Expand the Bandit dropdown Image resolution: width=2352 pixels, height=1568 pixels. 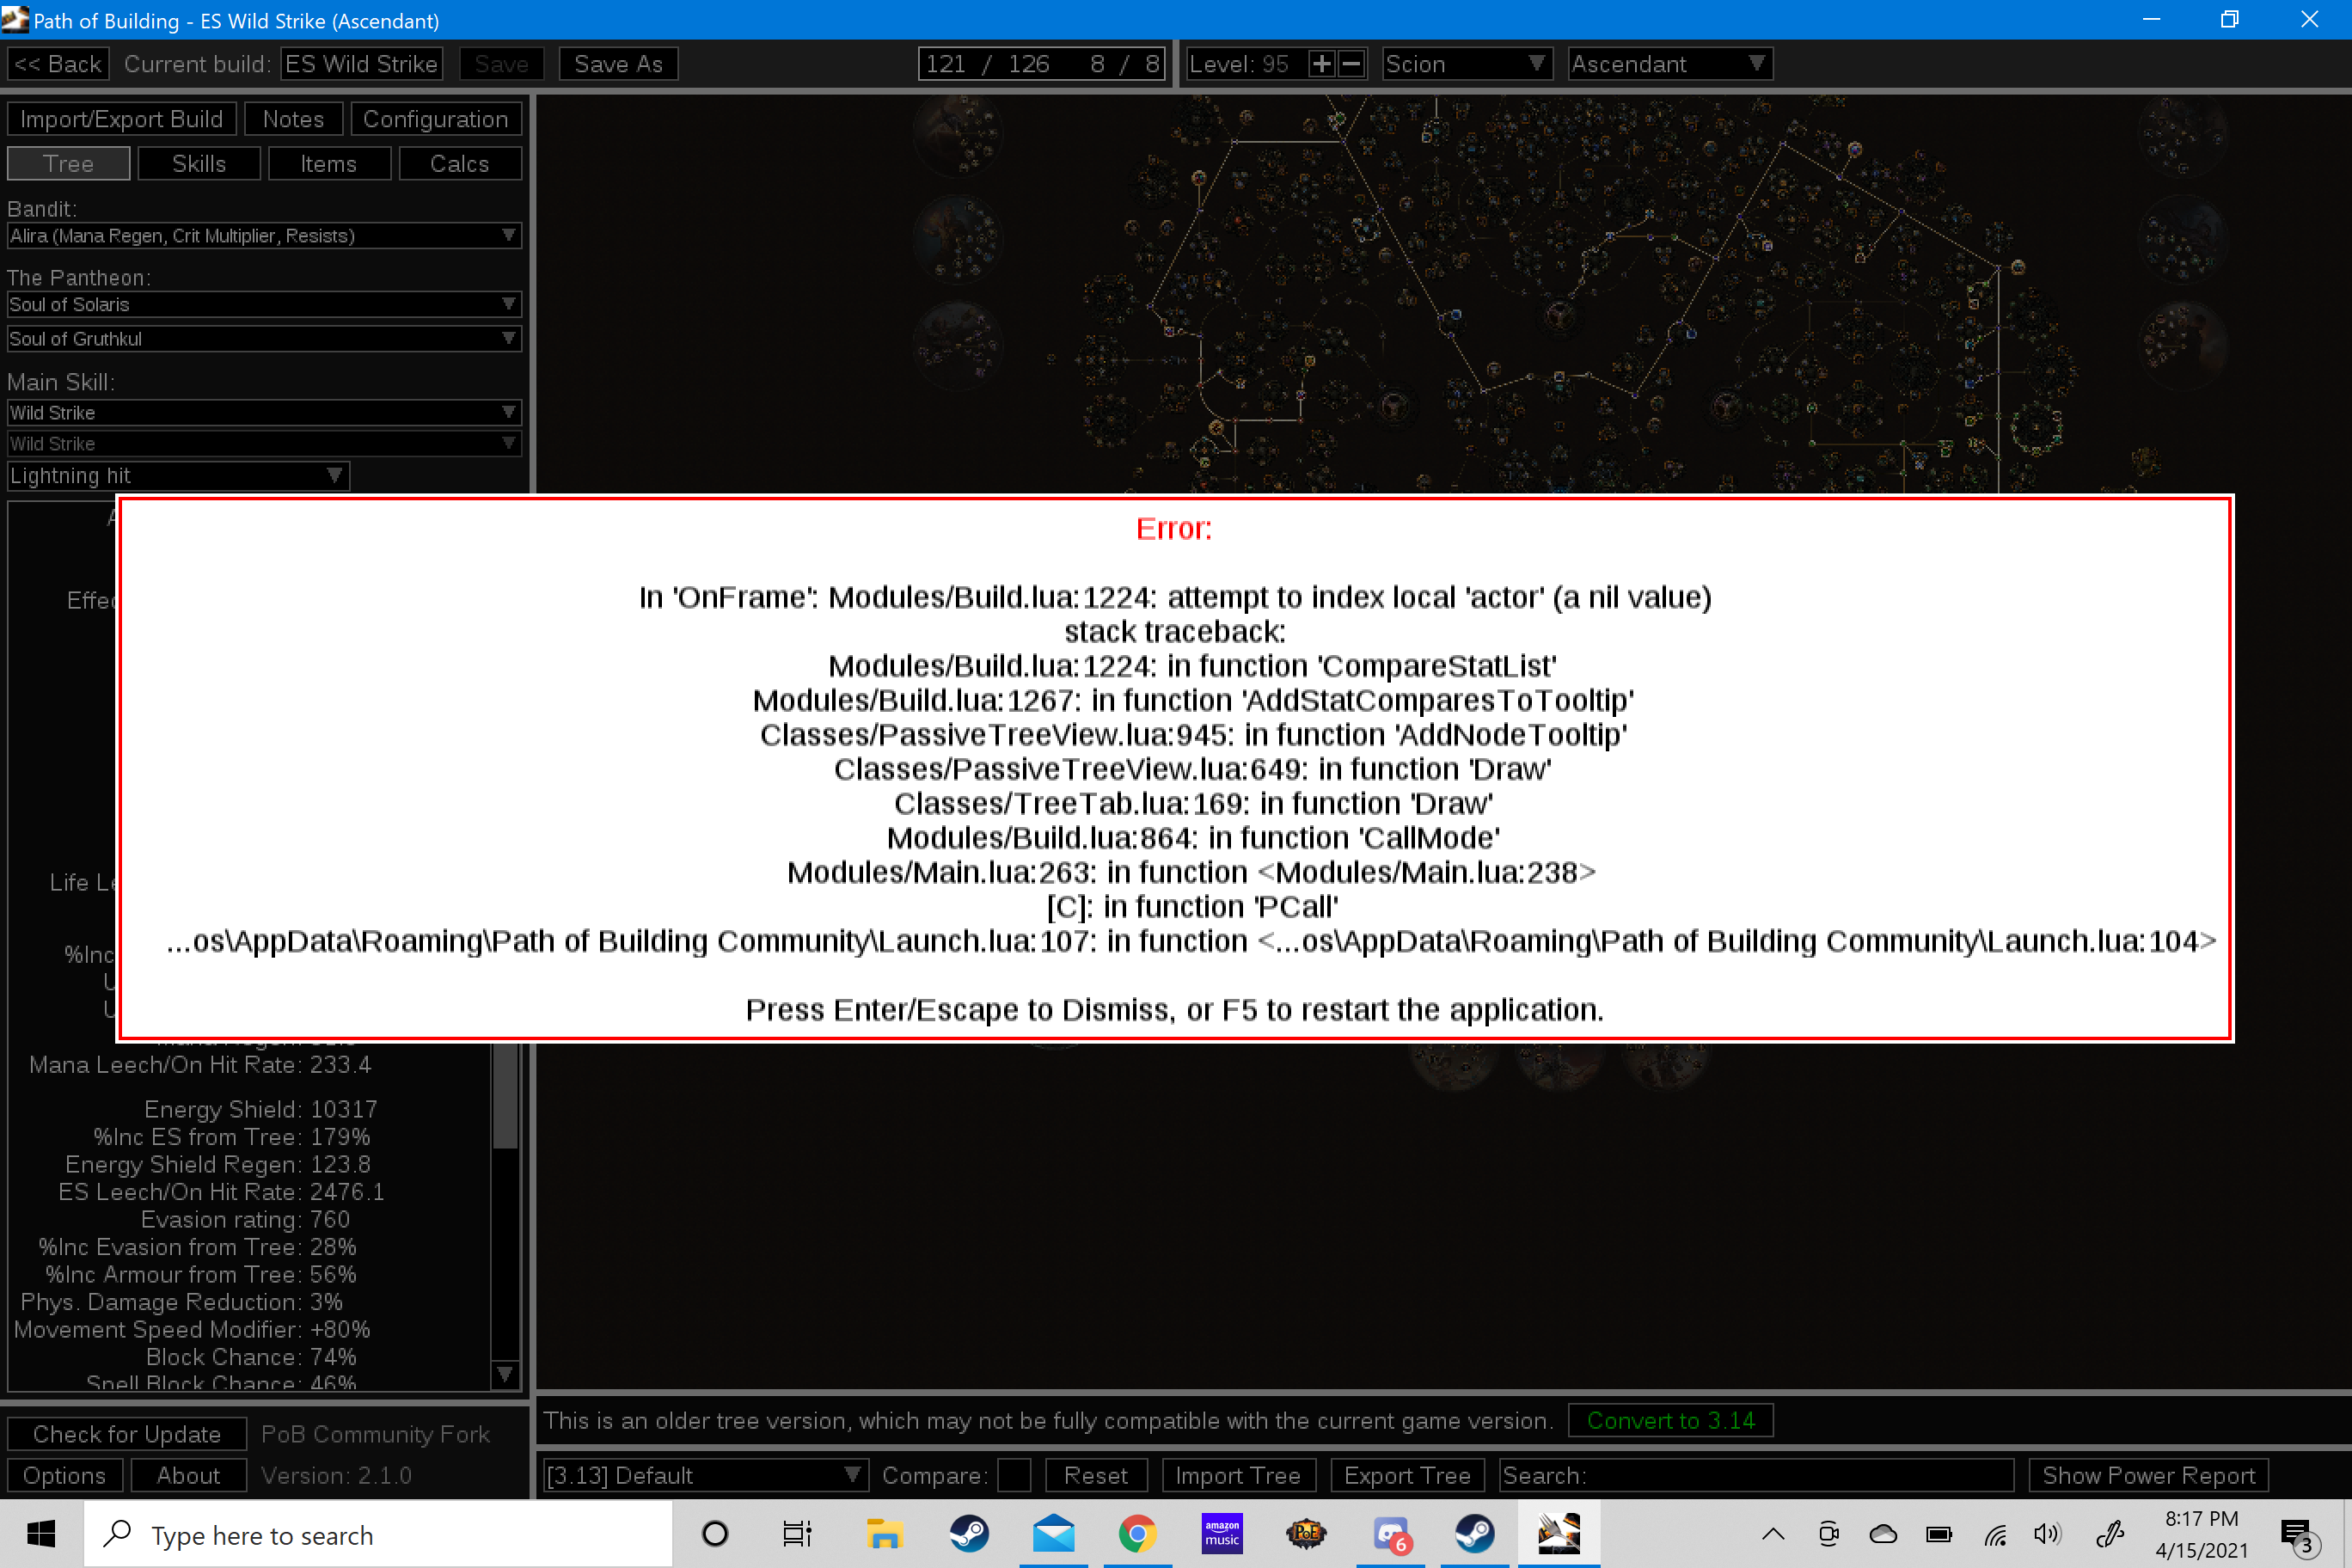tap(264, 235)
